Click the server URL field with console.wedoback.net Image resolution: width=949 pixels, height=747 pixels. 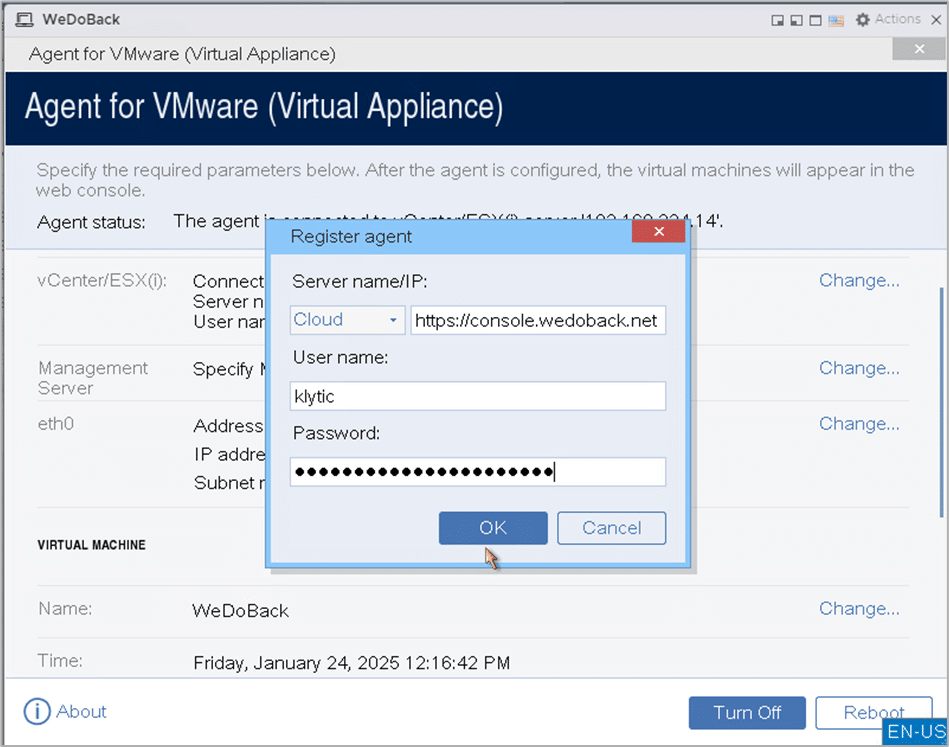click(x=538, y=320)
